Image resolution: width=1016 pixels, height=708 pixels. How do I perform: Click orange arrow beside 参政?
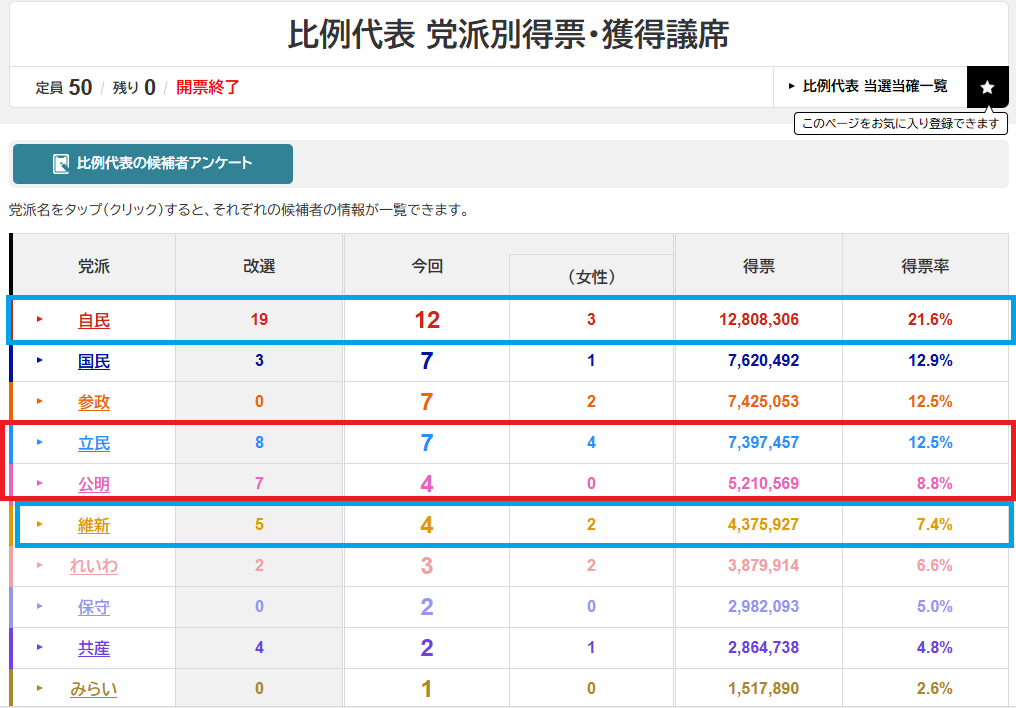40,401
